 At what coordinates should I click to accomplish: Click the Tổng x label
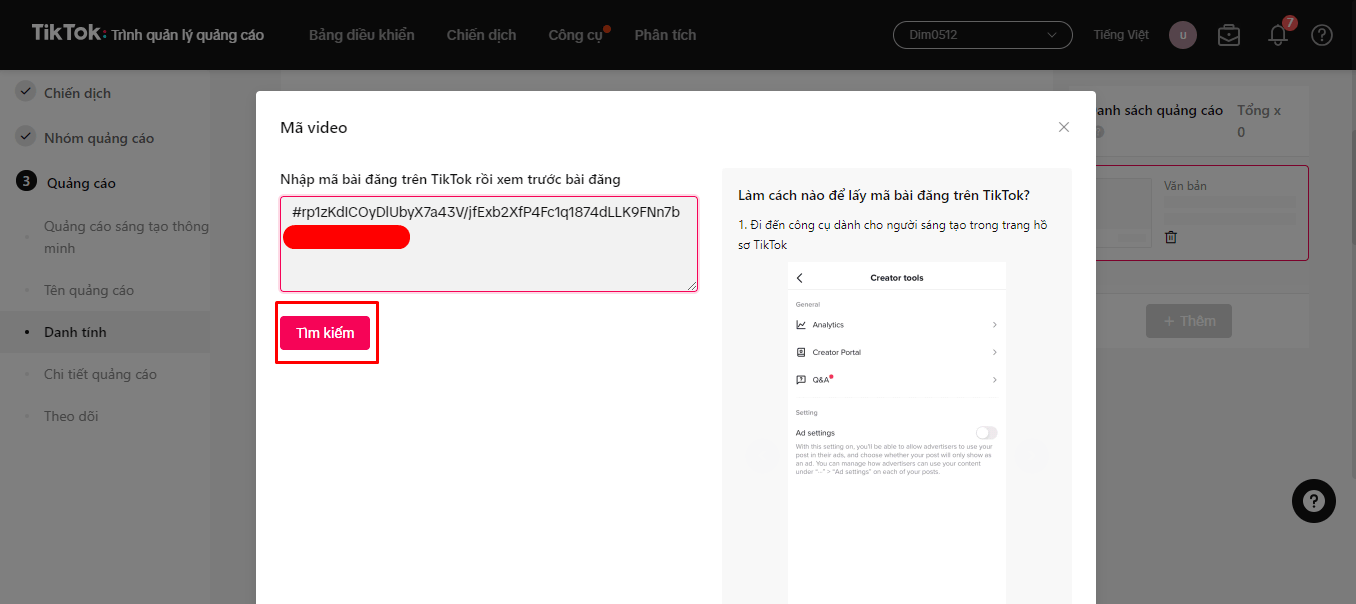click(1259, 110)
